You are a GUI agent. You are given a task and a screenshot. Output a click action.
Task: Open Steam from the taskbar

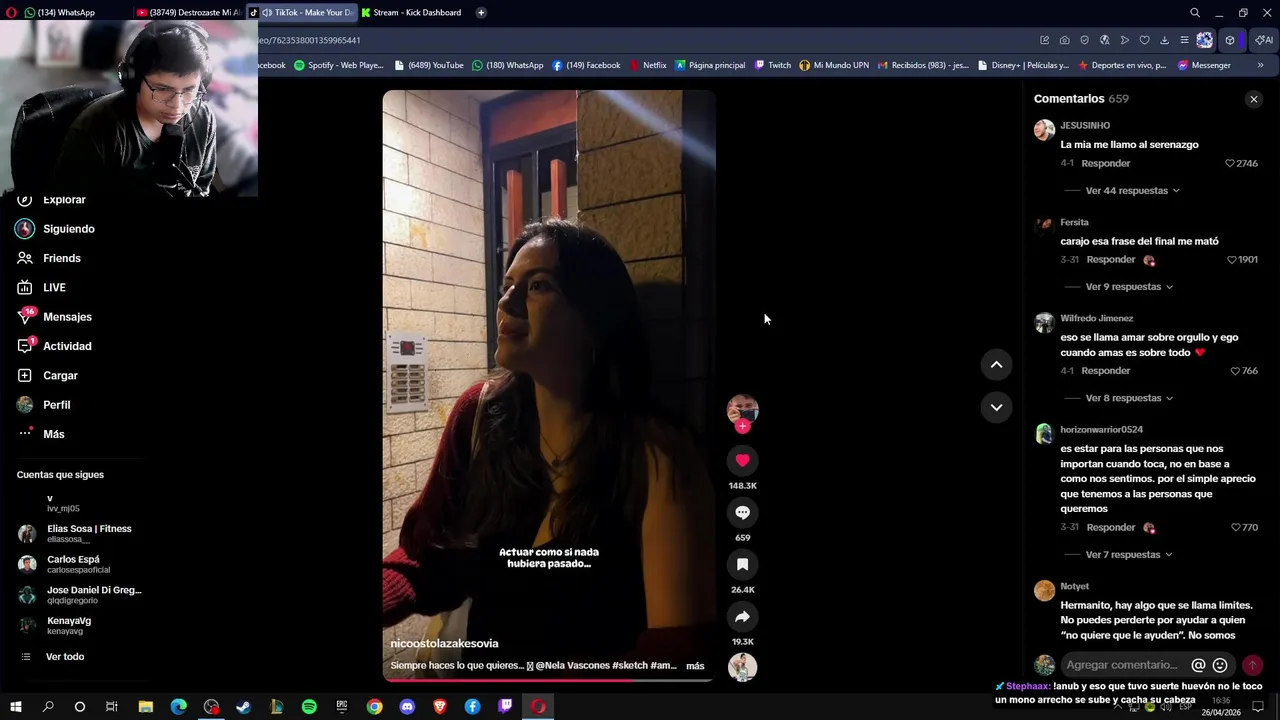(x=243, y=707)
